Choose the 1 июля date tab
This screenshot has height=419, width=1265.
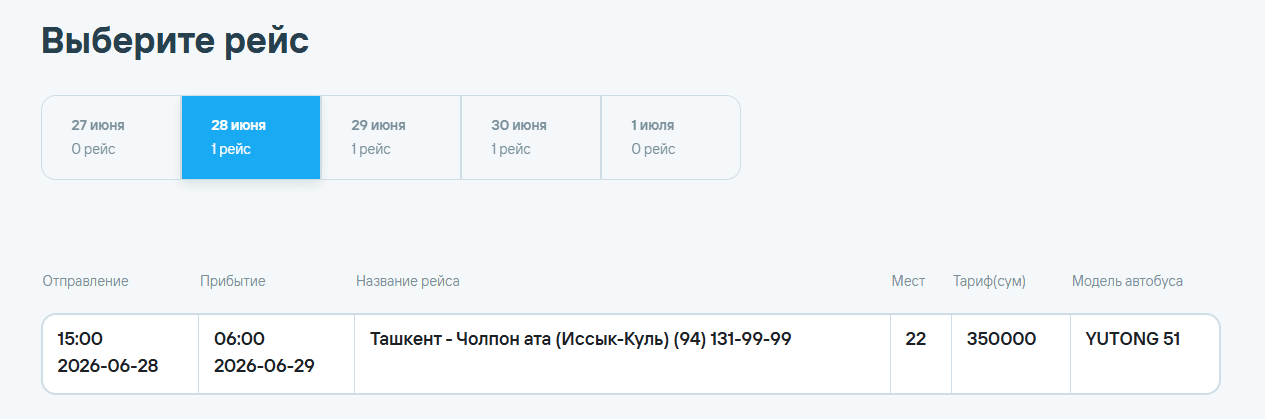tap(670, 138)
